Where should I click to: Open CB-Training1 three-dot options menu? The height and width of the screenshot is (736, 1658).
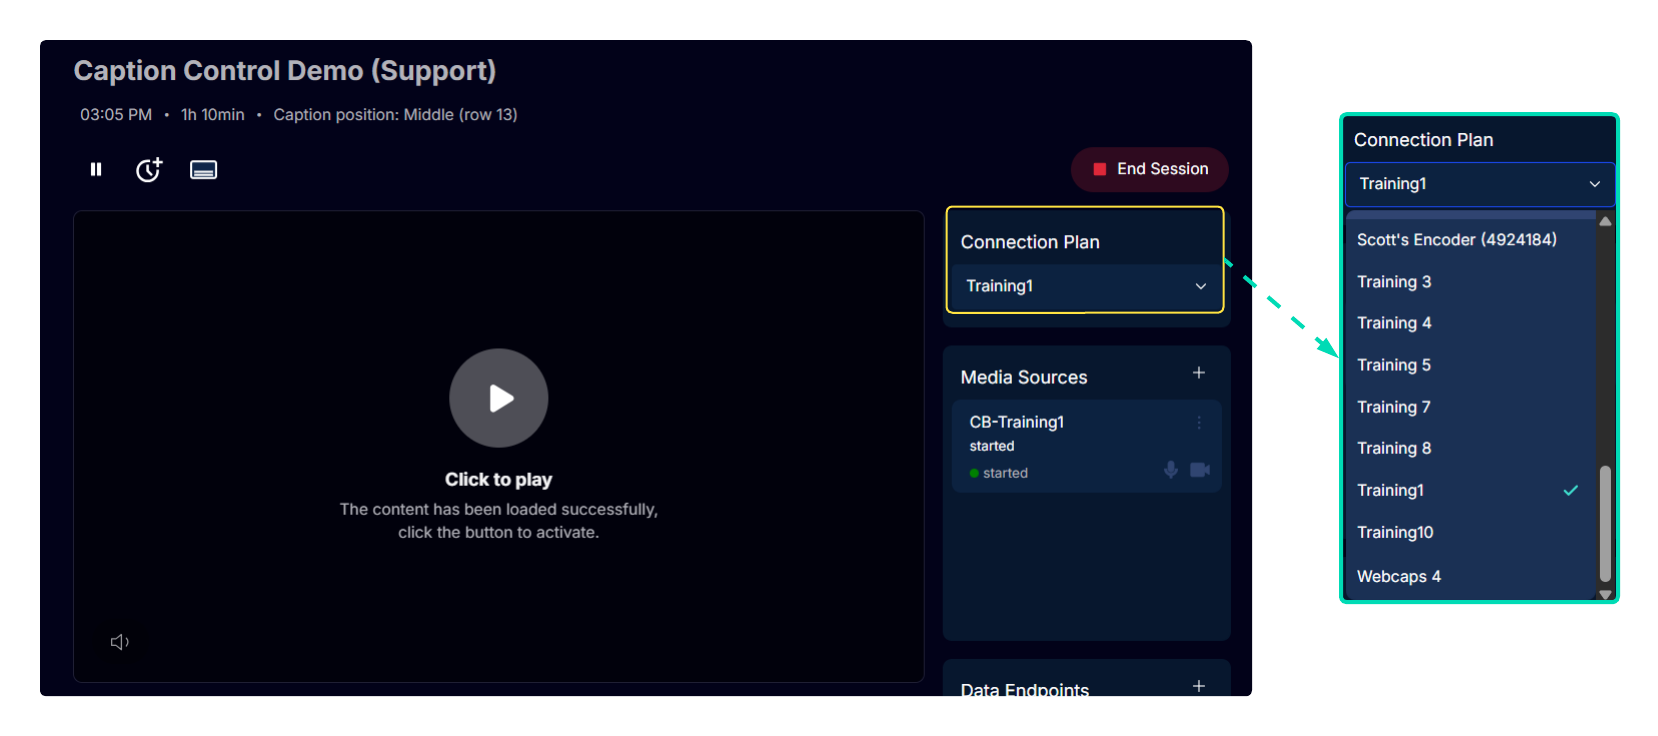[1199, 423]
